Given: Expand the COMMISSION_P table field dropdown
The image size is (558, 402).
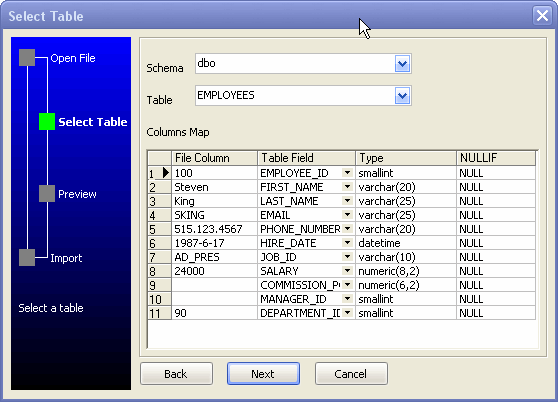Looking at the screenshot, I should pos(347,285).
